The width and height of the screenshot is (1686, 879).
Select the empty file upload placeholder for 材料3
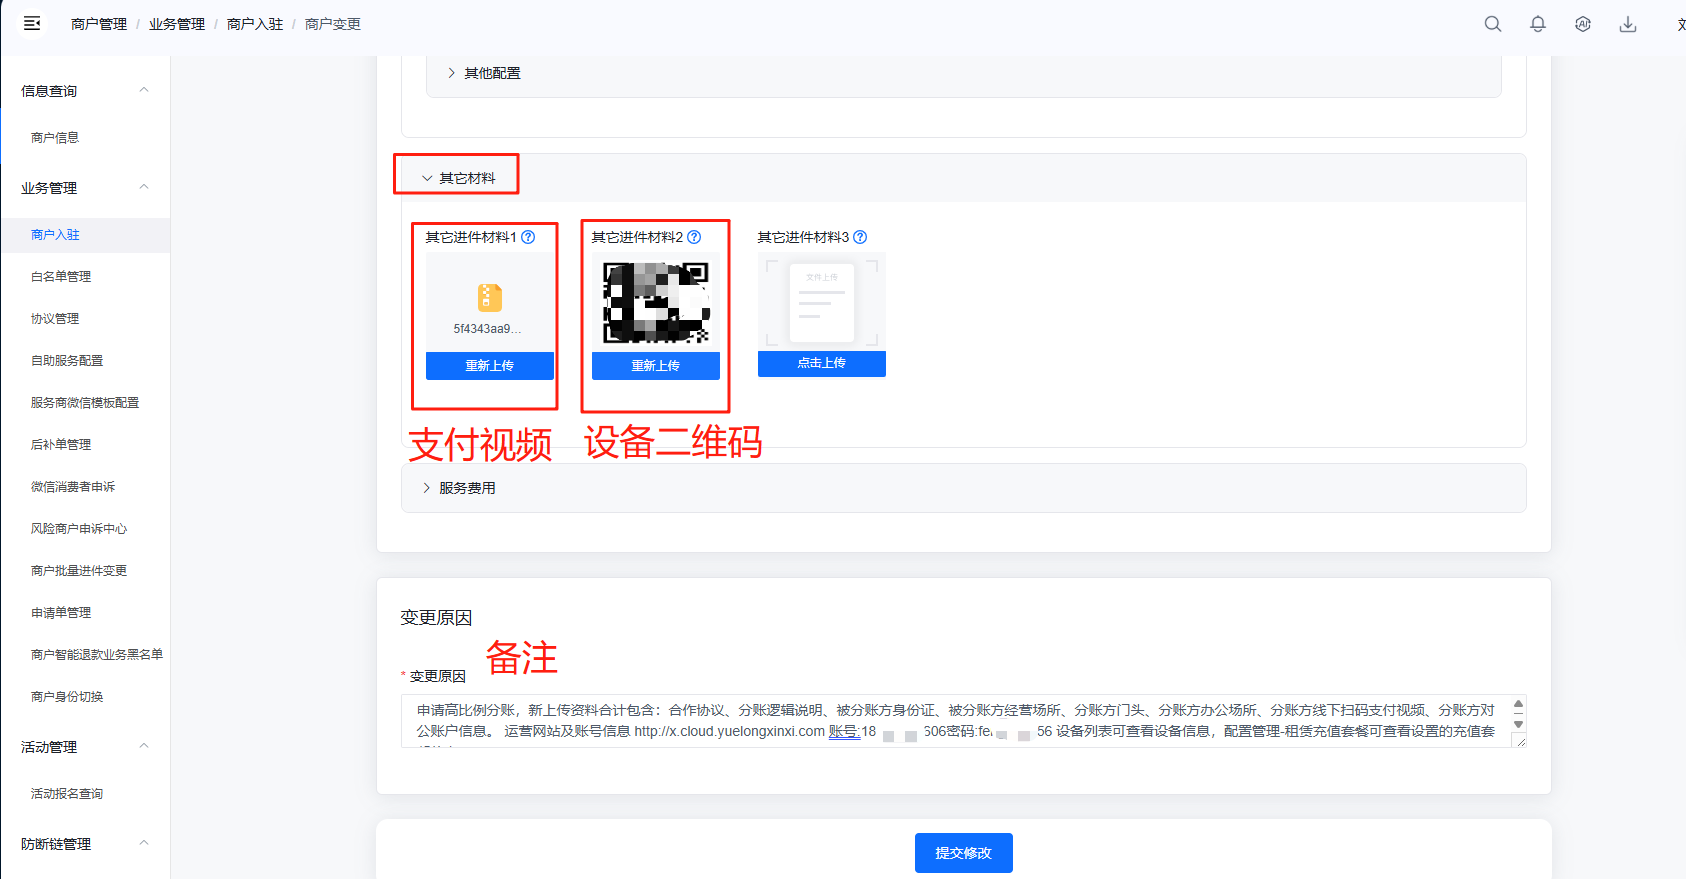[822, 302]
